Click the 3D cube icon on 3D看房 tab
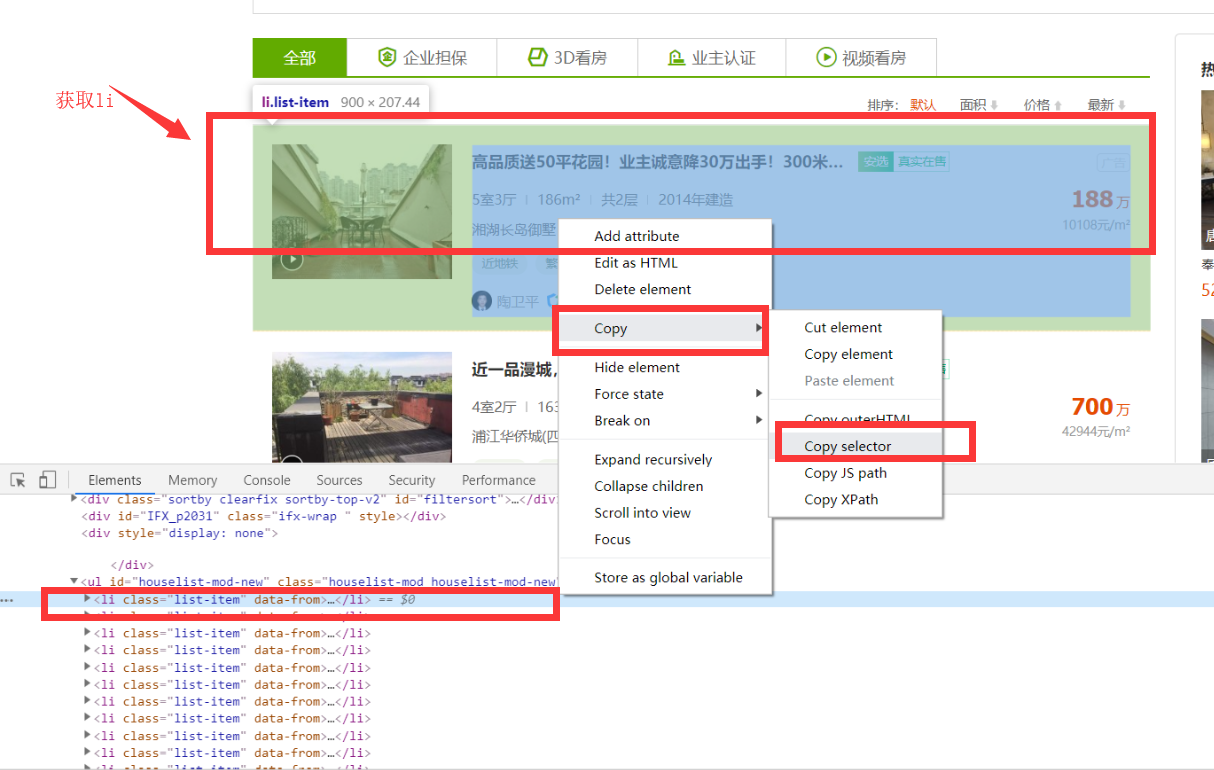1214x770 pixels. click(x=536, y=57)
